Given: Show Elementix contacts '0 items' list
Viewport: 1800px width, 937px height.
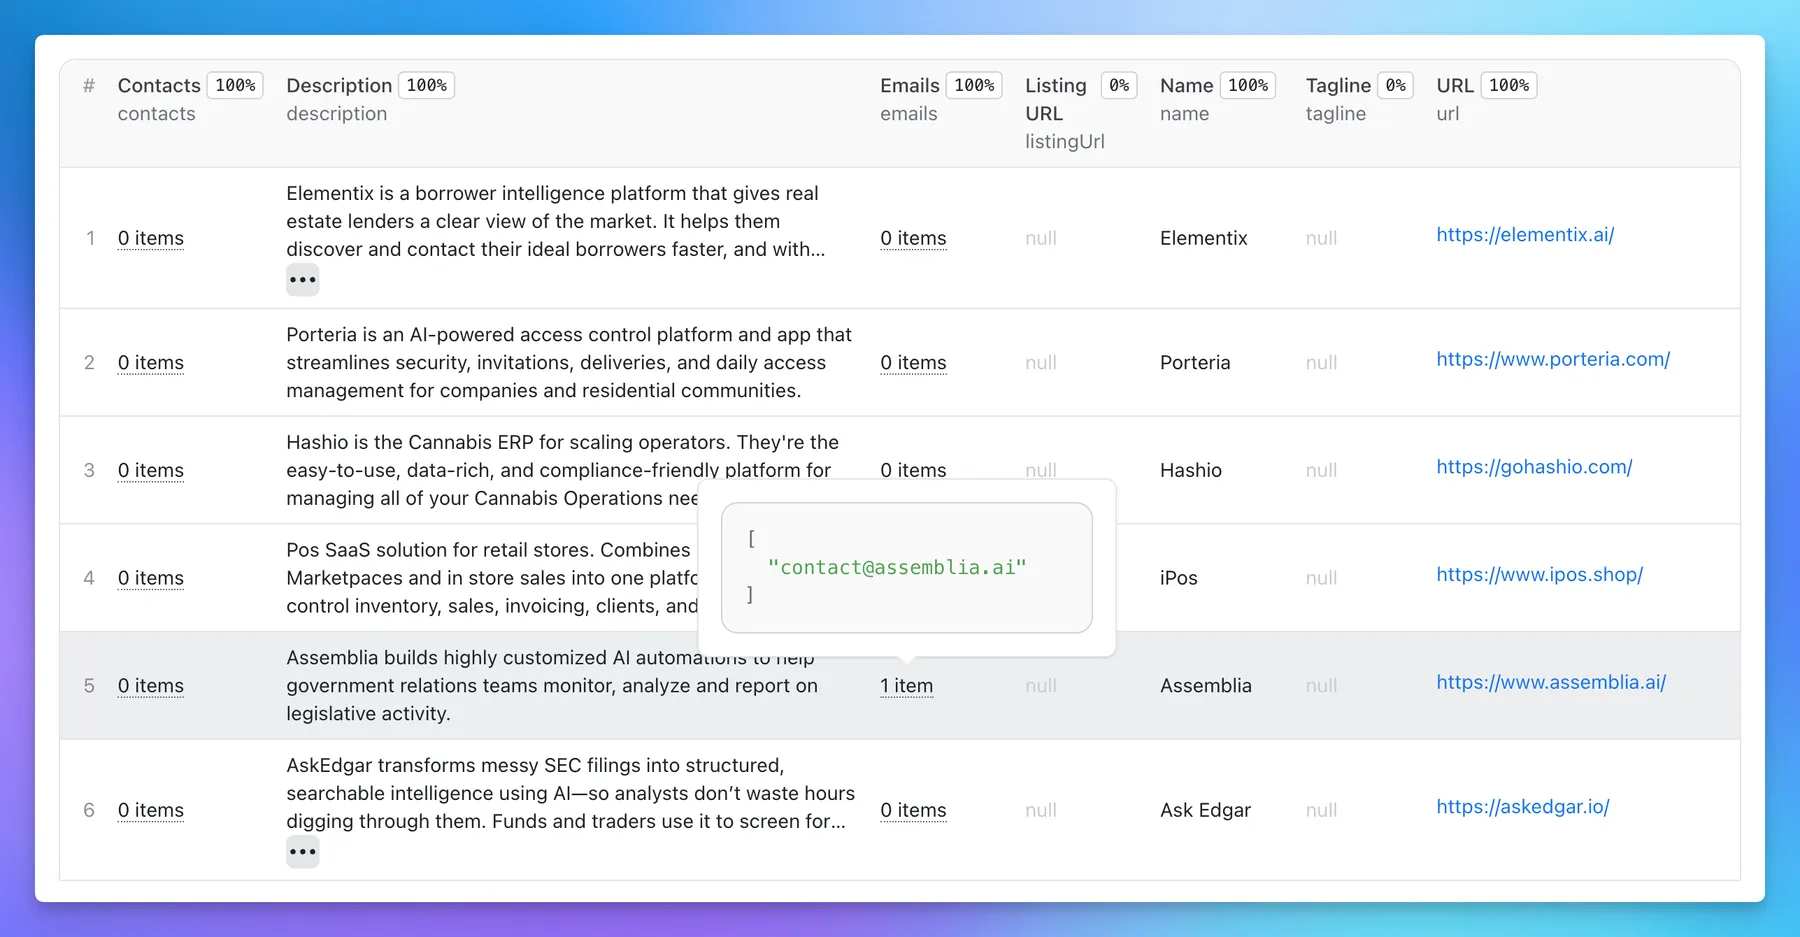Looking at the screenshot, I should point(151,238).
